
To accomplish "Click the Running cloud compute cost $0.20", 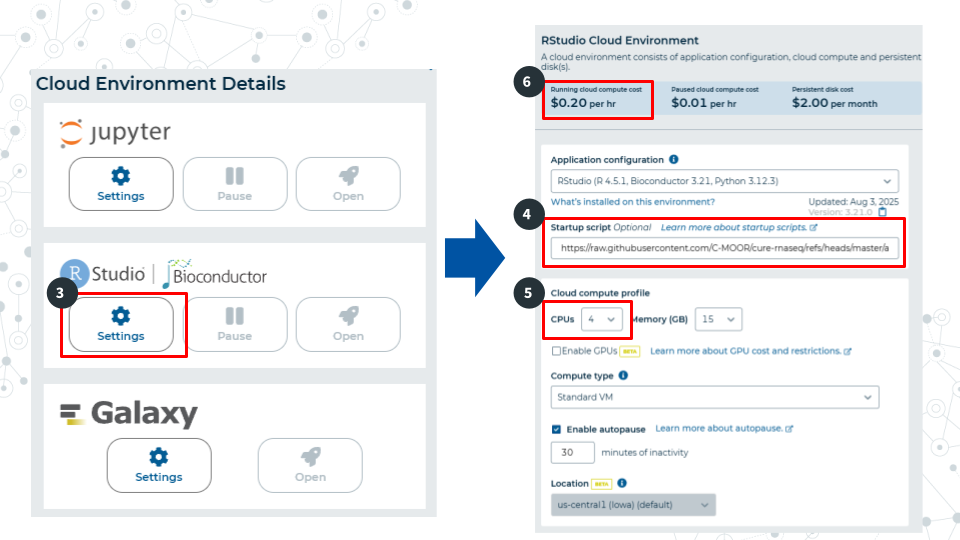I will pyautogui.click(x=596, y=98).
